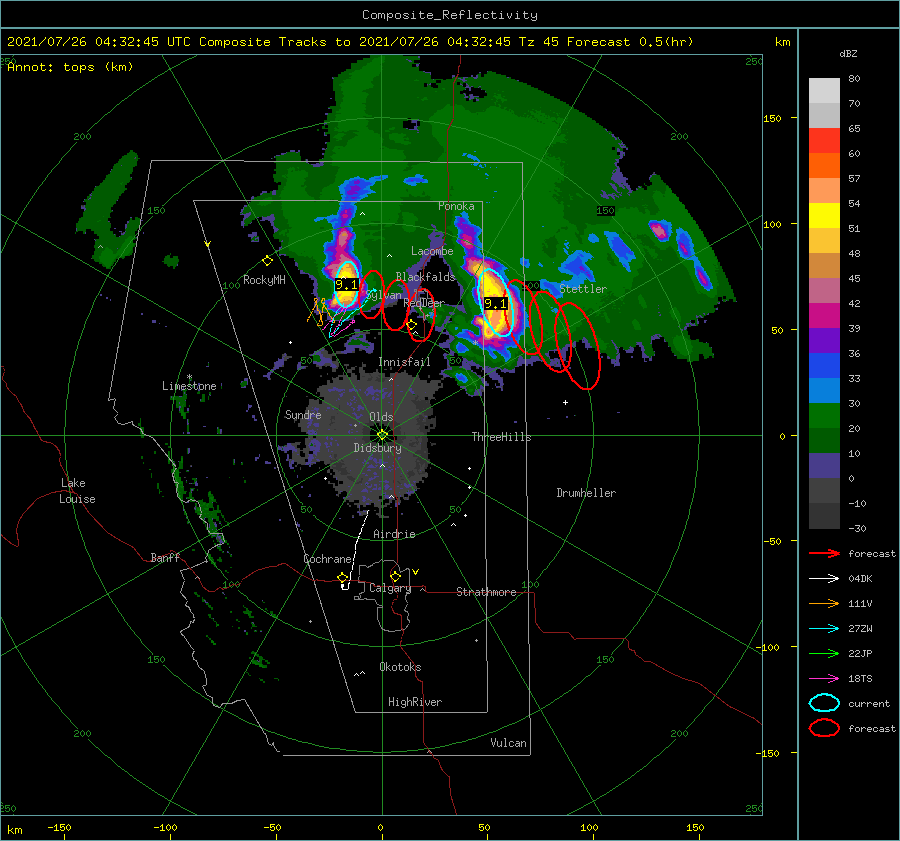
Task: Click the yellow radar-site diamond below Olds
Action: [382, 435]
